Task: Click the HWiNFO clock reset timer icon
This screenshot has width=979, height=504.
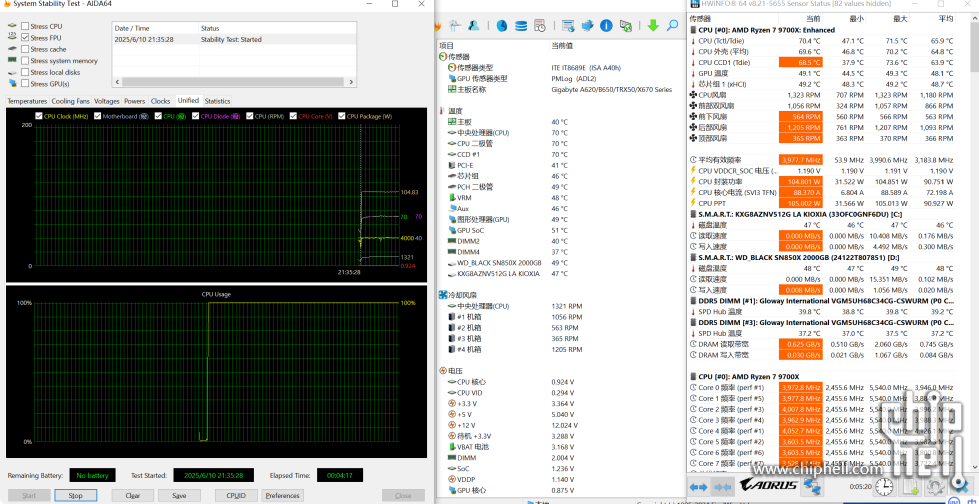Action: point(883,486)
